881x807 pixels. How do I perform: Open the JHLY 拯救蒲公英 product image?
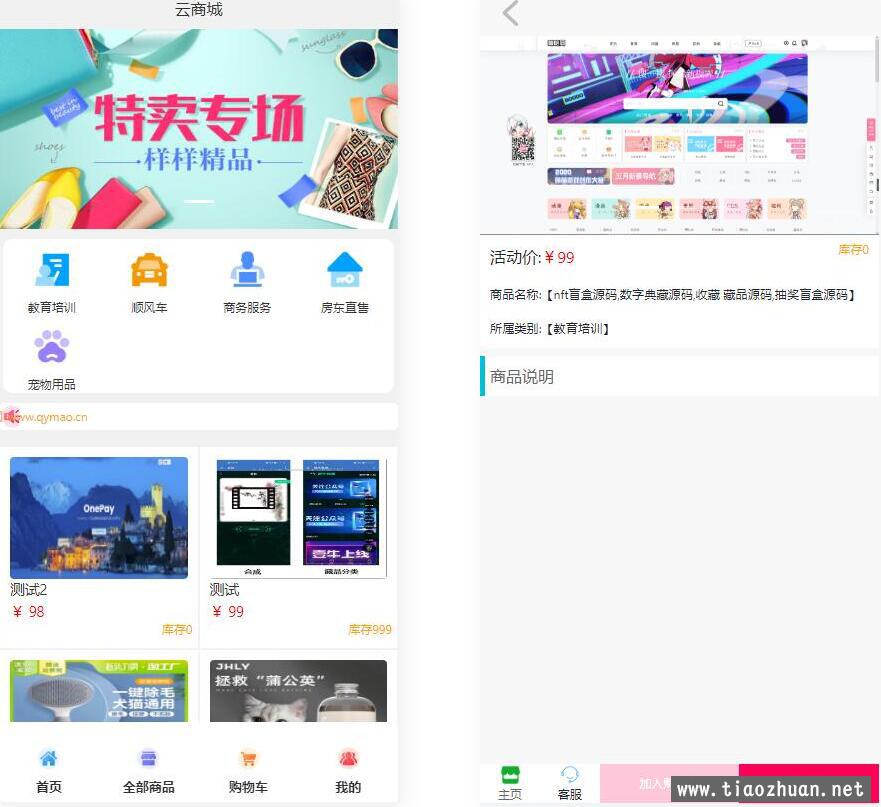click(298, 691)
